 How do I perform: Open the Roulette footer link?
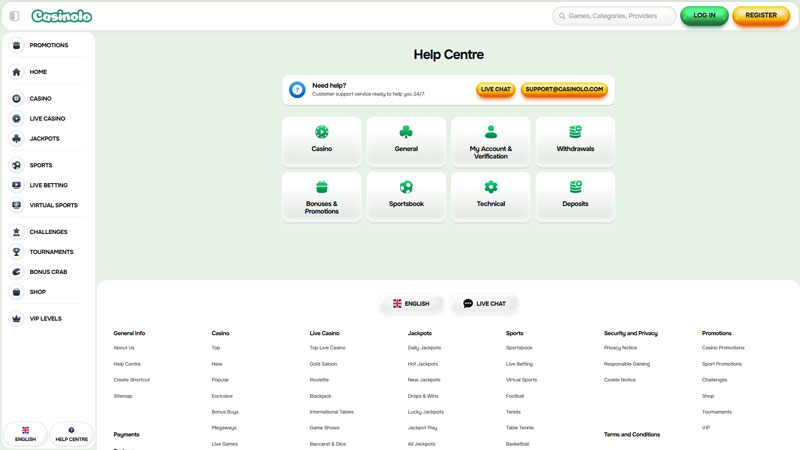pos(319,380)
